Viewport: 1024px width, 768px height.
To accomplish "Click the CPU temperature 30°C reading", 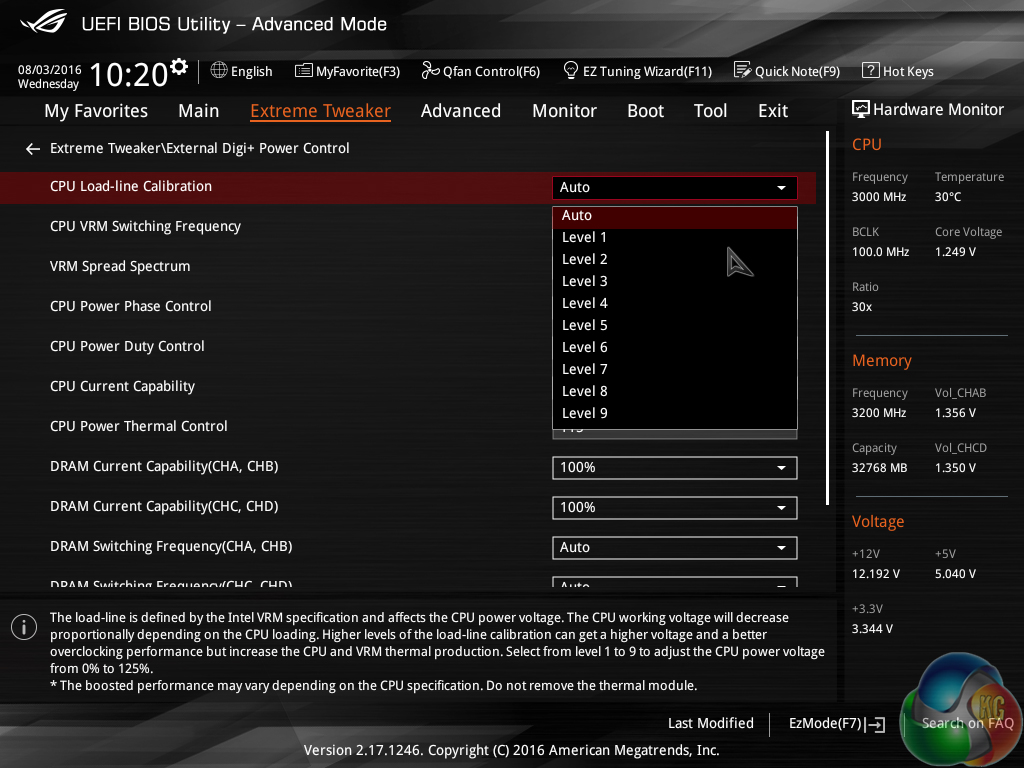I will coord(948,197).
